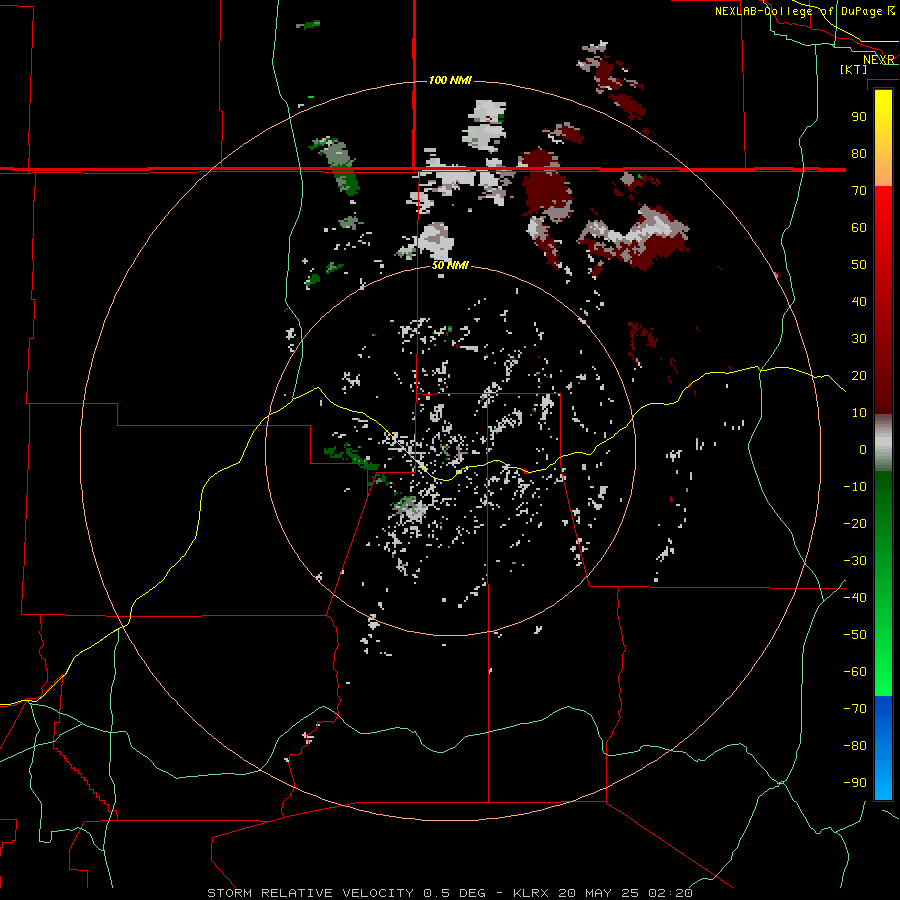Screen dimensions: 900x900
Task: Click the -90 value on the velocity scale
Action: (x=855, y=783)
